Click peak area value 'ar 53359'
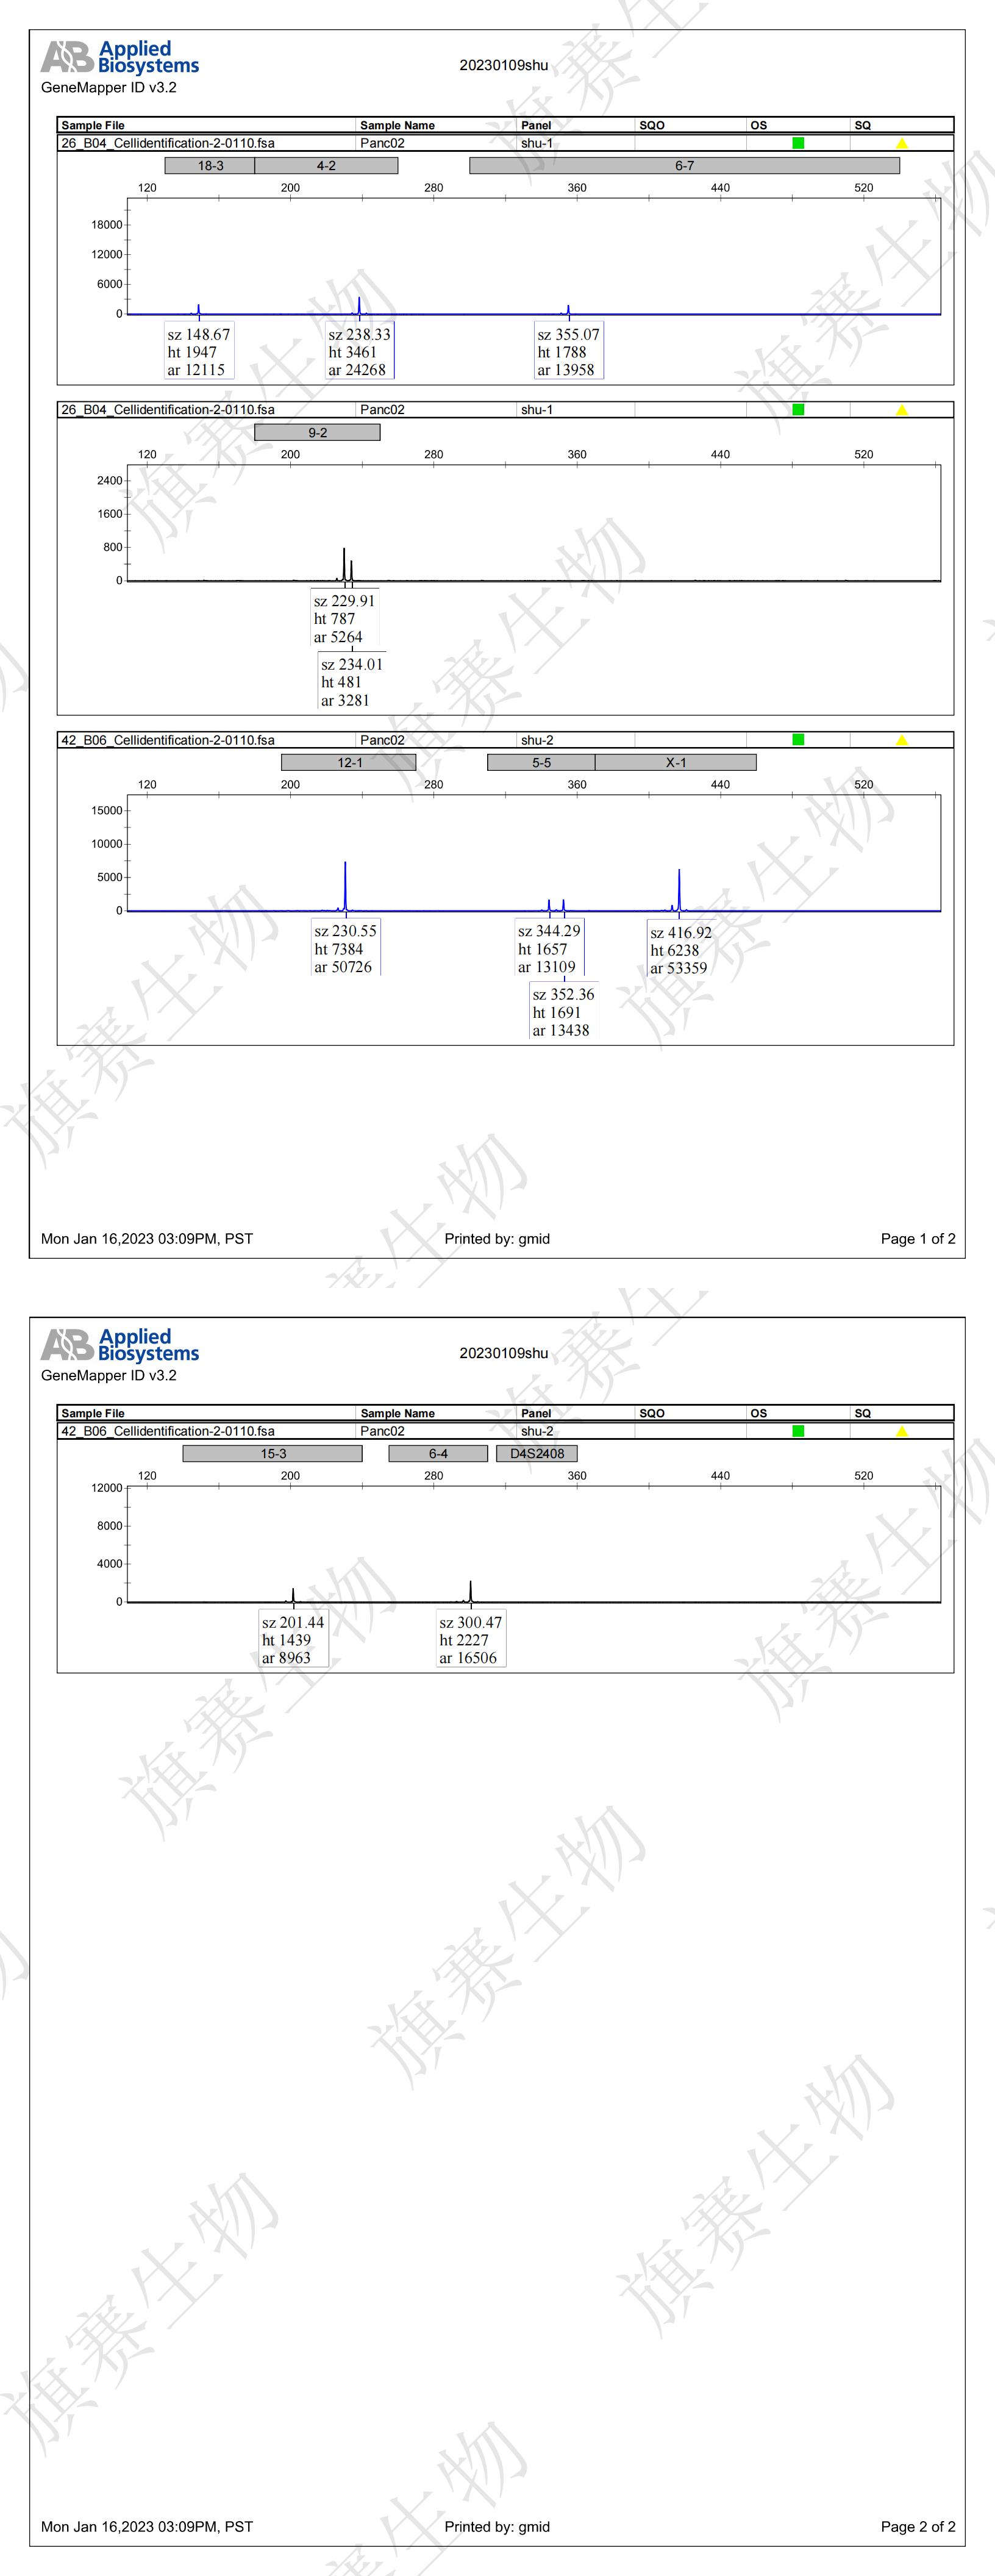The width and height of the screenshot is (995, 2576). (x=678, y=968)
